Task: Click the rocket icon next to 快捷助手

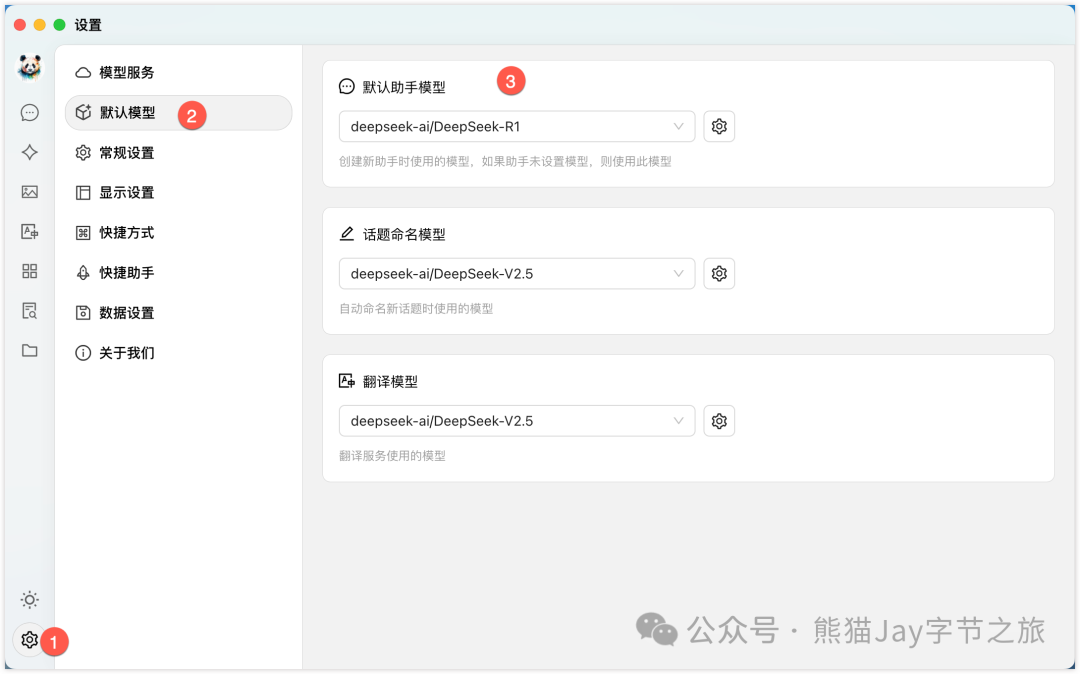Action: click(83, 273)
